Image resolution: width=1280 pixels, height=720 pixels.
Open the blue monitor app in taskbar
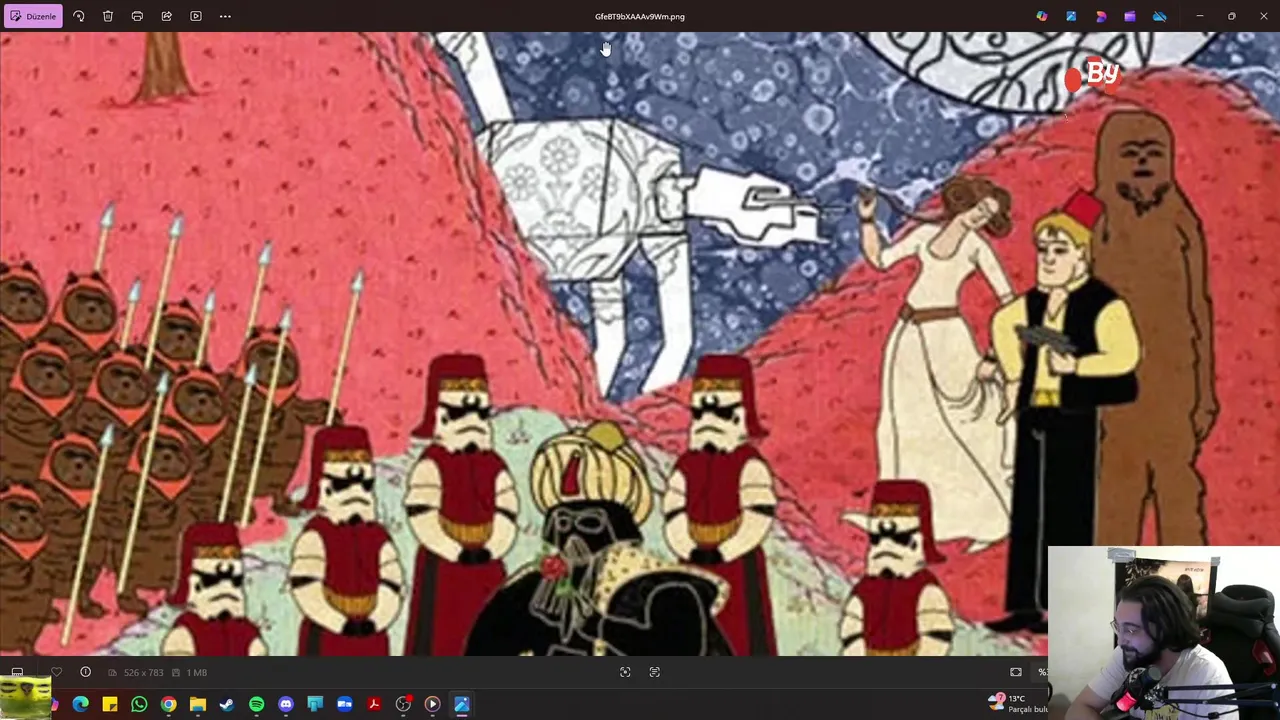coord(315,705)
